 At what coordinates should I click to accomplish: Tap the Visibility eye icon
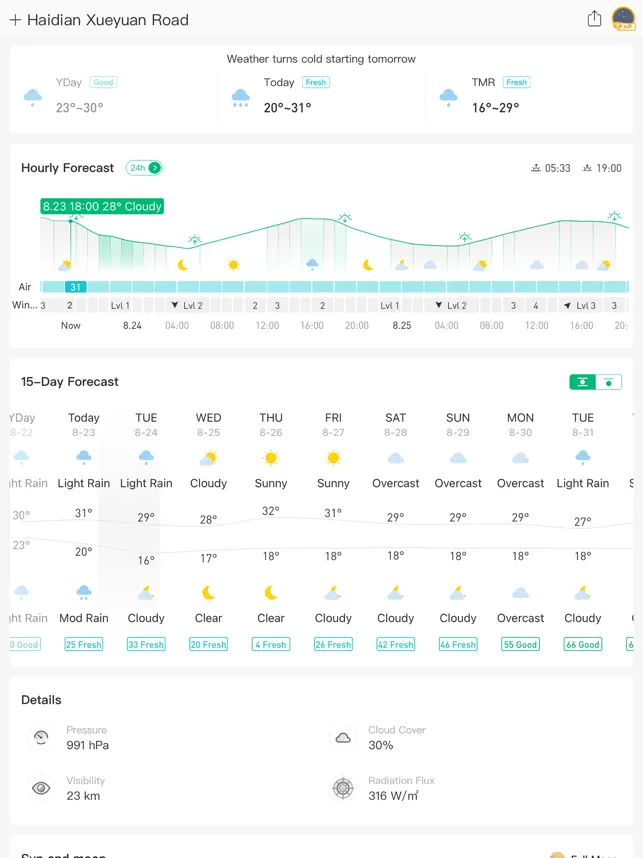41,788
